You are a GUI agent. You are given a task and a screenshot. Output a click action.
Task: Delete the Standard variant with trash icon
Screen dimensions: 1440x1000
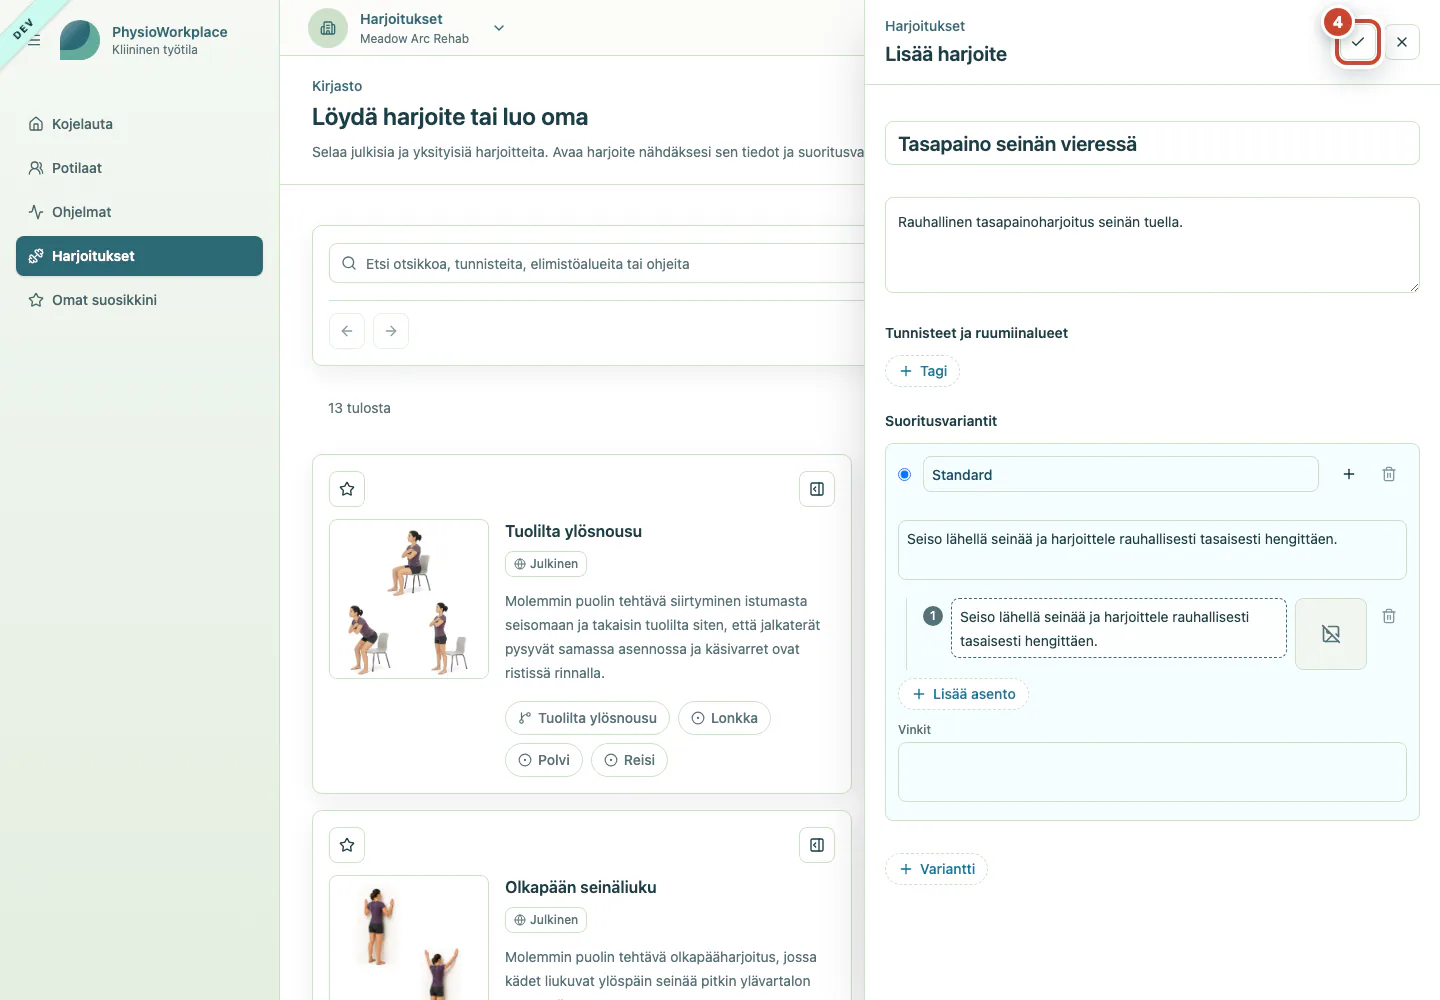coord(1389,474)
